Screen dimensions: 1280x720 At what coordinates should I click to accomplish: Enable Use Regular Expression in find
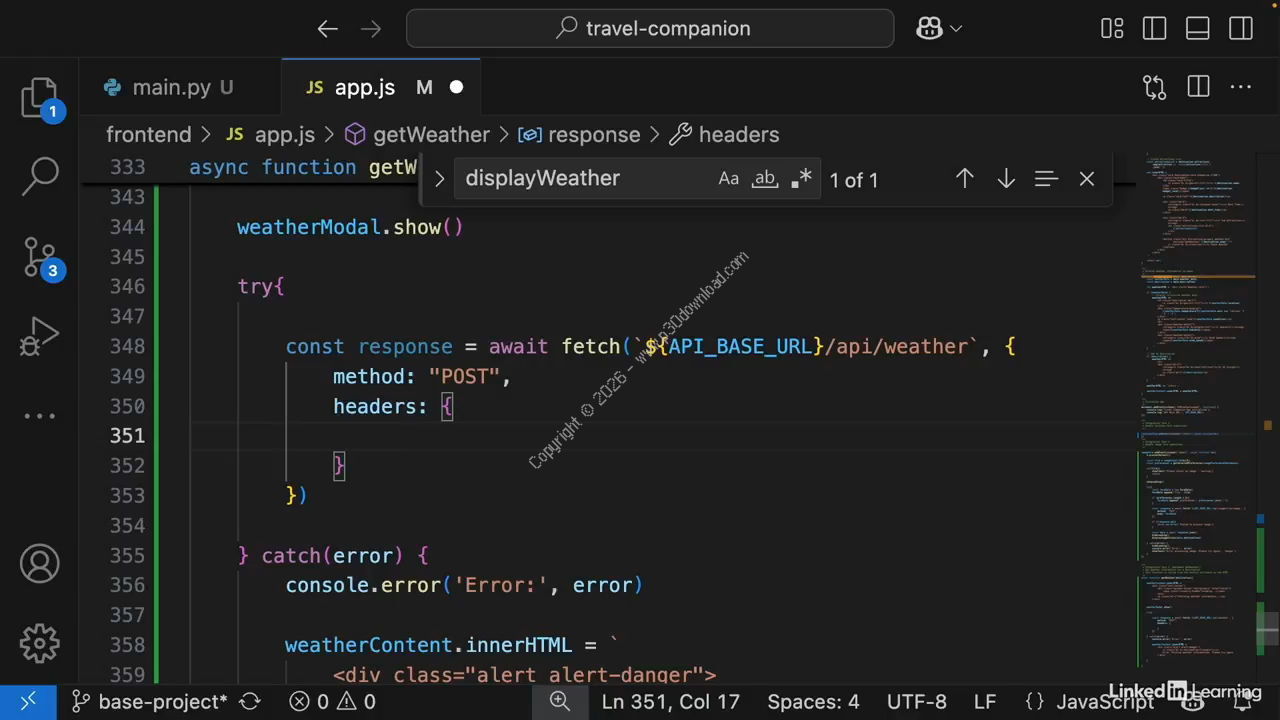point(801,179)
